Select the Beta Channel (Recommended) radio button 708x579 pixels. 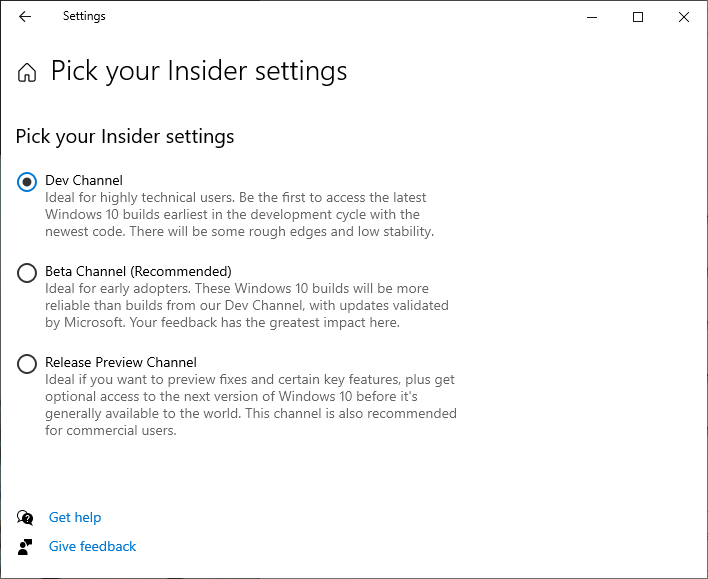(x=27, y=273)
